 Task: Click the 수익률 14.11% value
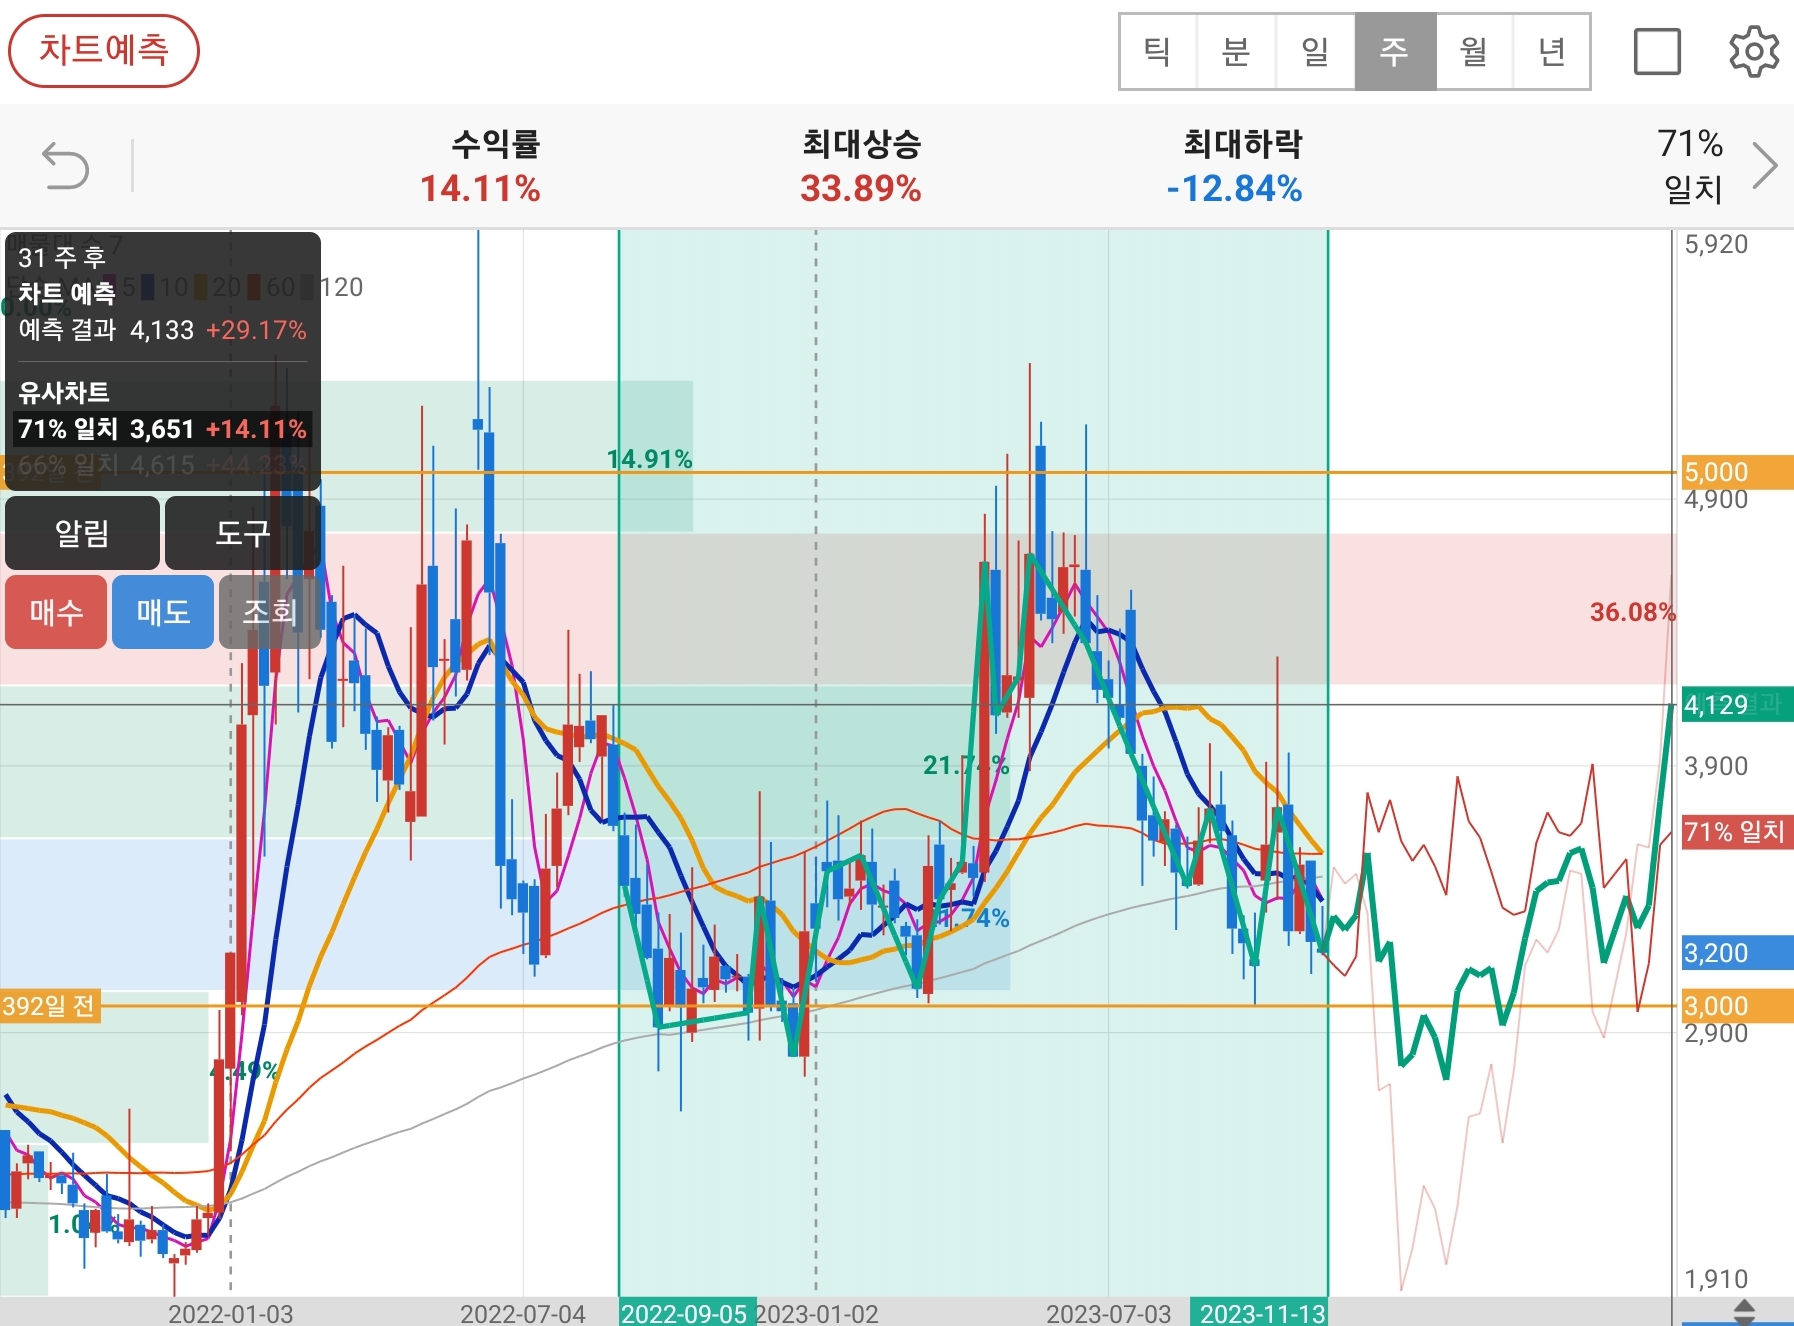pyautogui.click(x=481, y=188)
